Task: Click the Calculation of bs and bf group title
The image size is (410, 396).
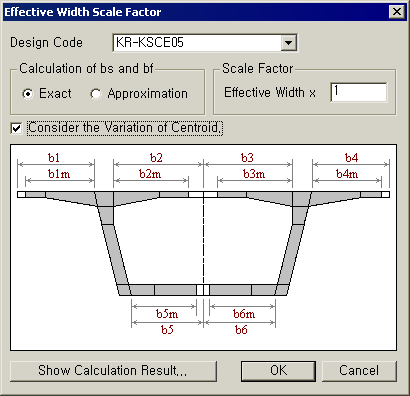Action: coord(86,68)
